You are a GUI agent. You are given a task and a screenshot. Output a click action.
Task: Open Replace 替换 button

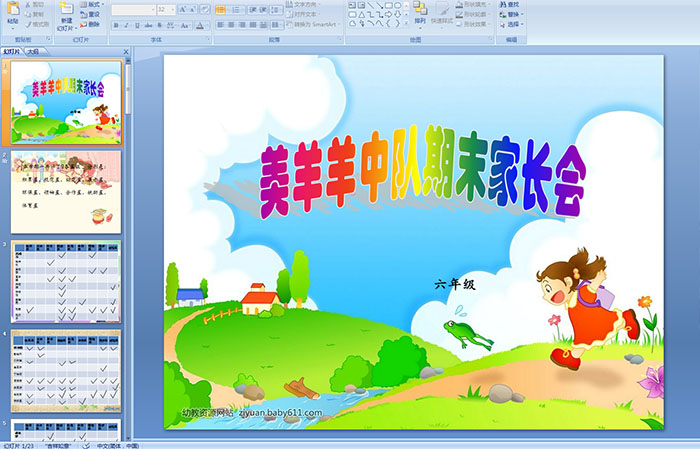(512, 14)
